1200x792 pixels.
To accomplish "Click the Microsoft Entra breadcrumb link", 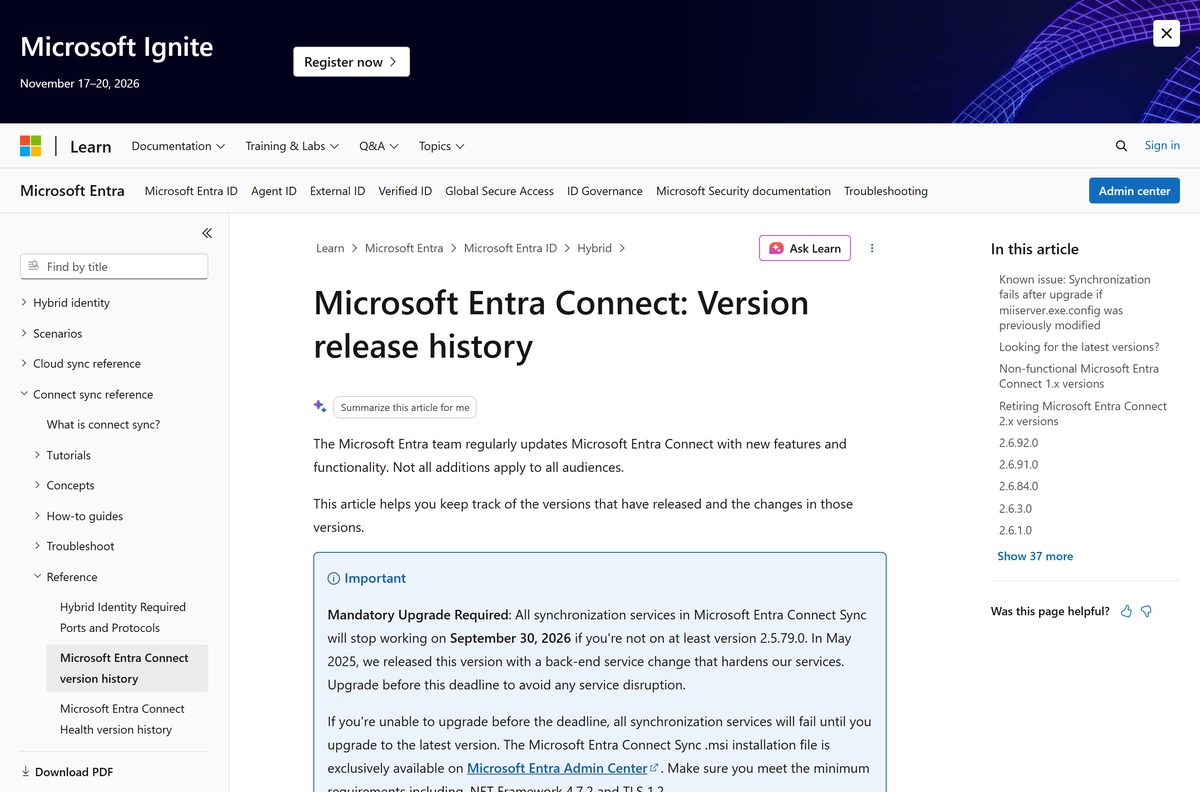I will click(404, 248).
